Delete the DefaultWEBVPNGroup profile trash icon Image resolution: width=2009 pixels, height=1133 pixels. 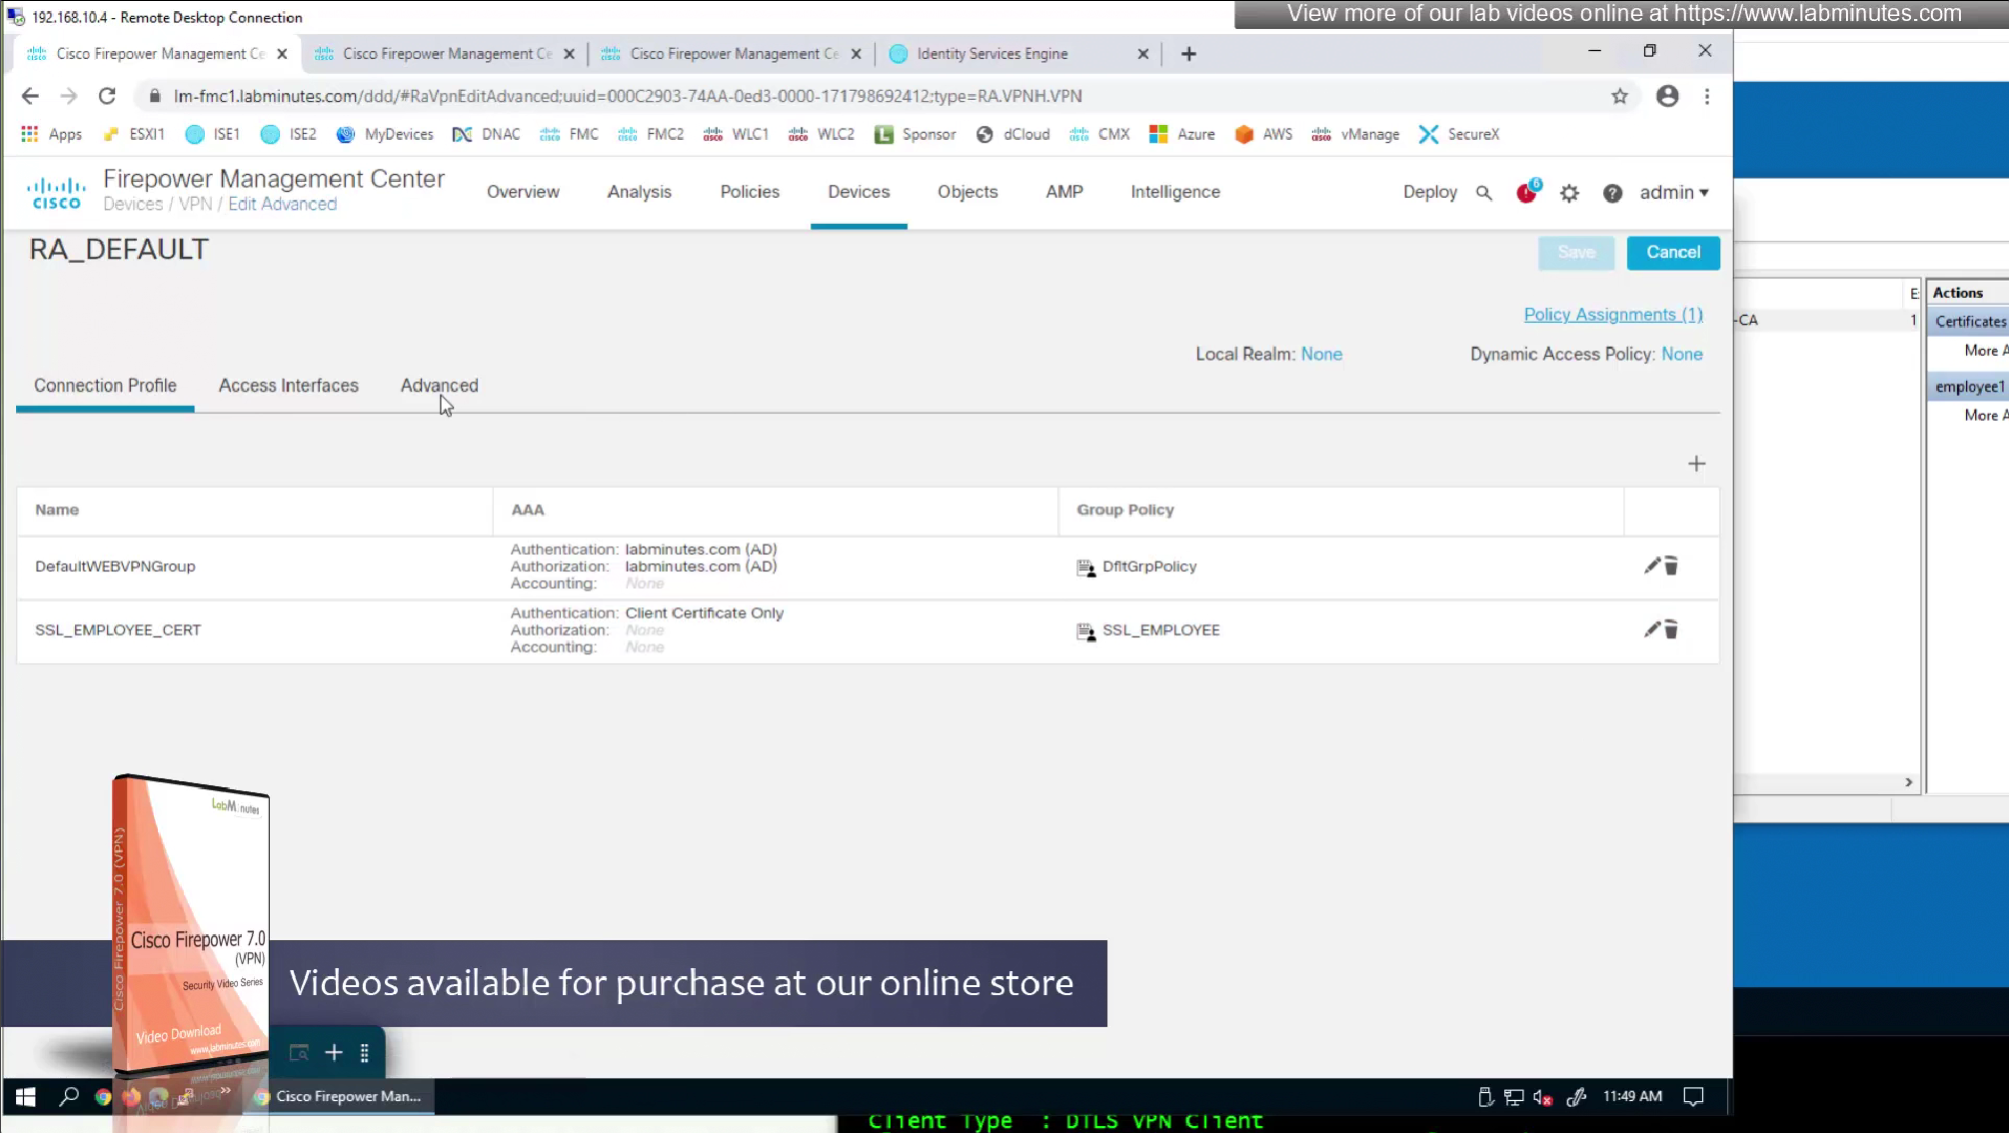1671,566
